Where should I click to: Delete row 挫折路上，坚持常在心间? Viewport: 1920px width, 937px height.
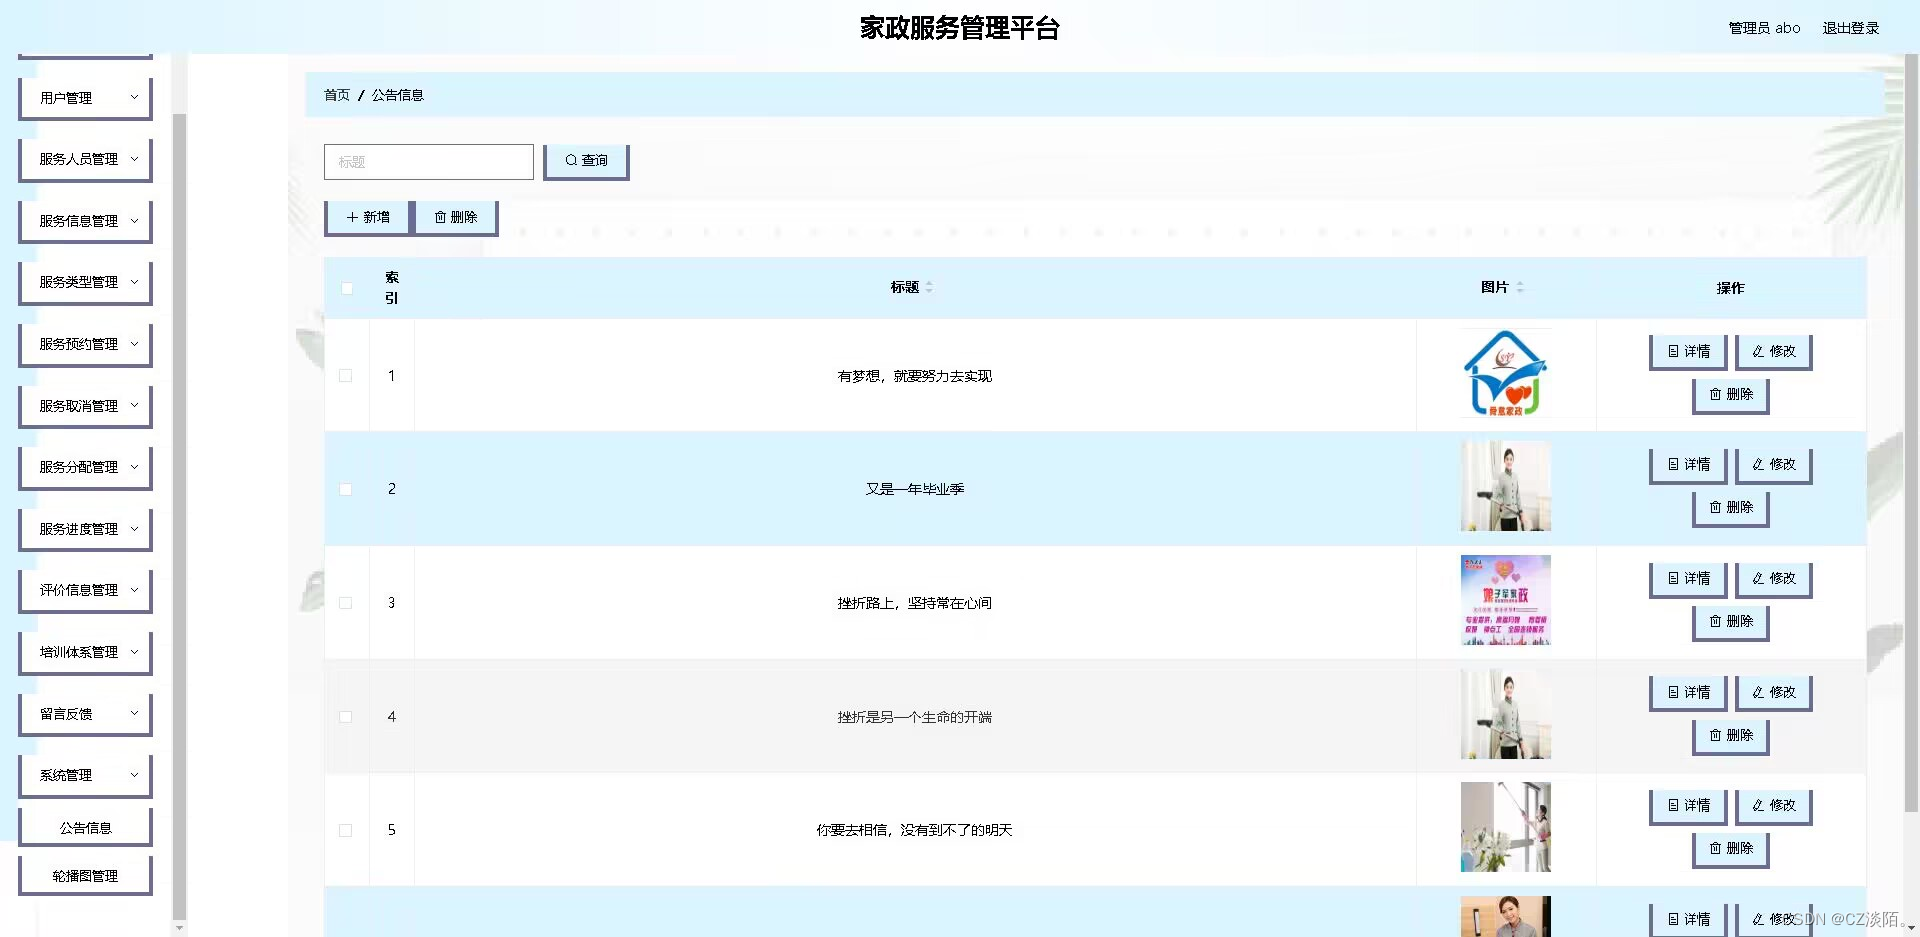point(1731,622)
